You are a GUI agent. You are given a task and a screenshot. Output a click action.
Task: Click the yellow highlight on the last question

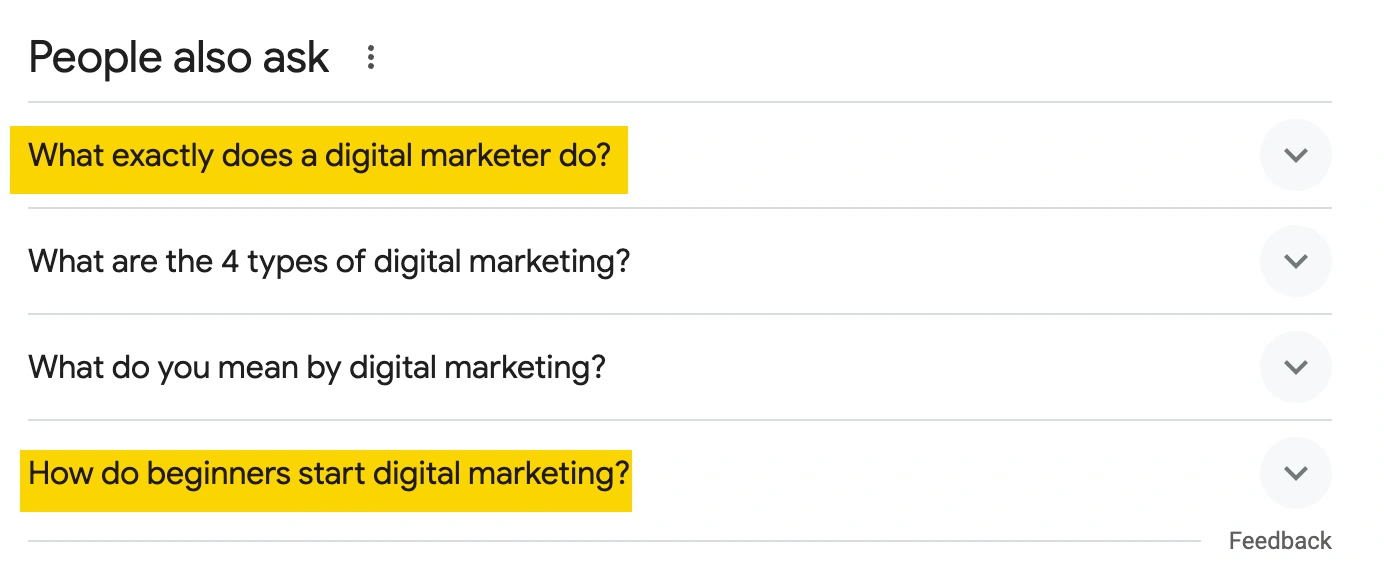point(326,478)
